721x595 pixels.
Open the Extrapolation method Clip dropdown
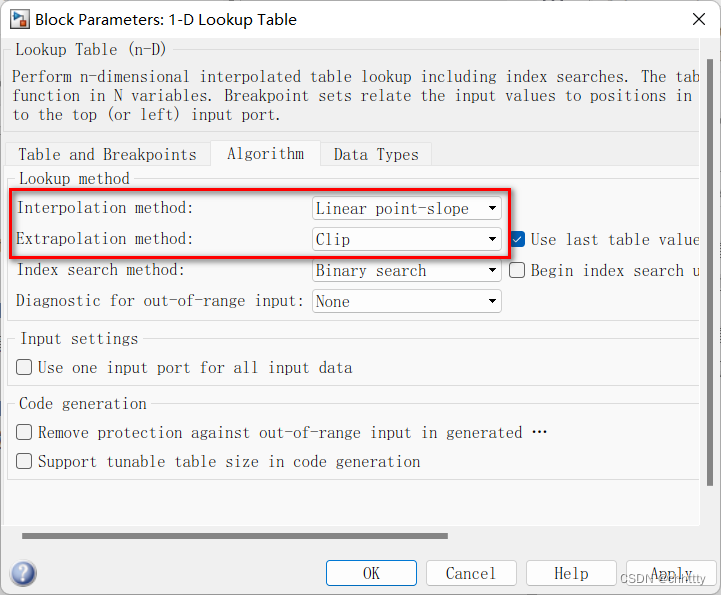[x=406, y=239]
